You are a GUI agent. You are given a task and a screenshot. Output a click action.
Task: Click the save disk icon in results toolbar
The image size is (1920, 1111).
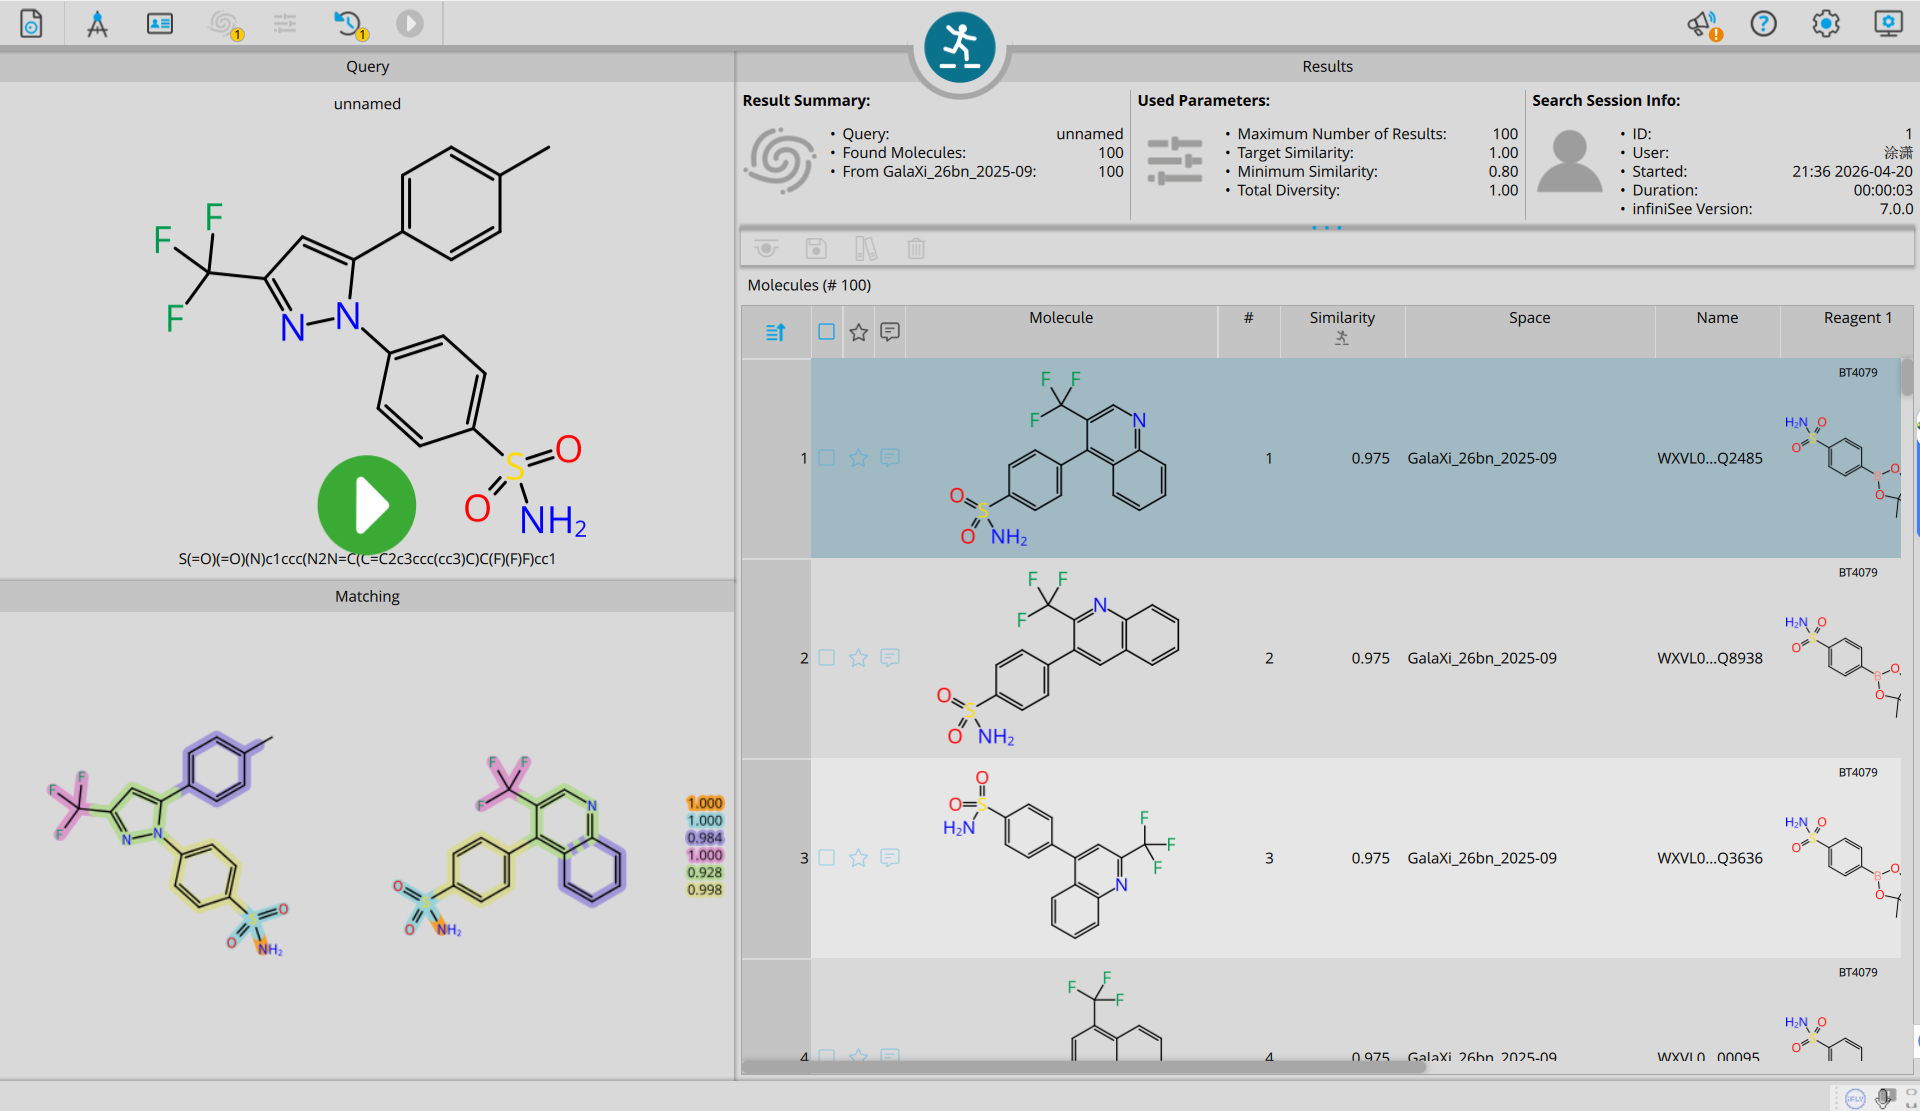[816, 248]
